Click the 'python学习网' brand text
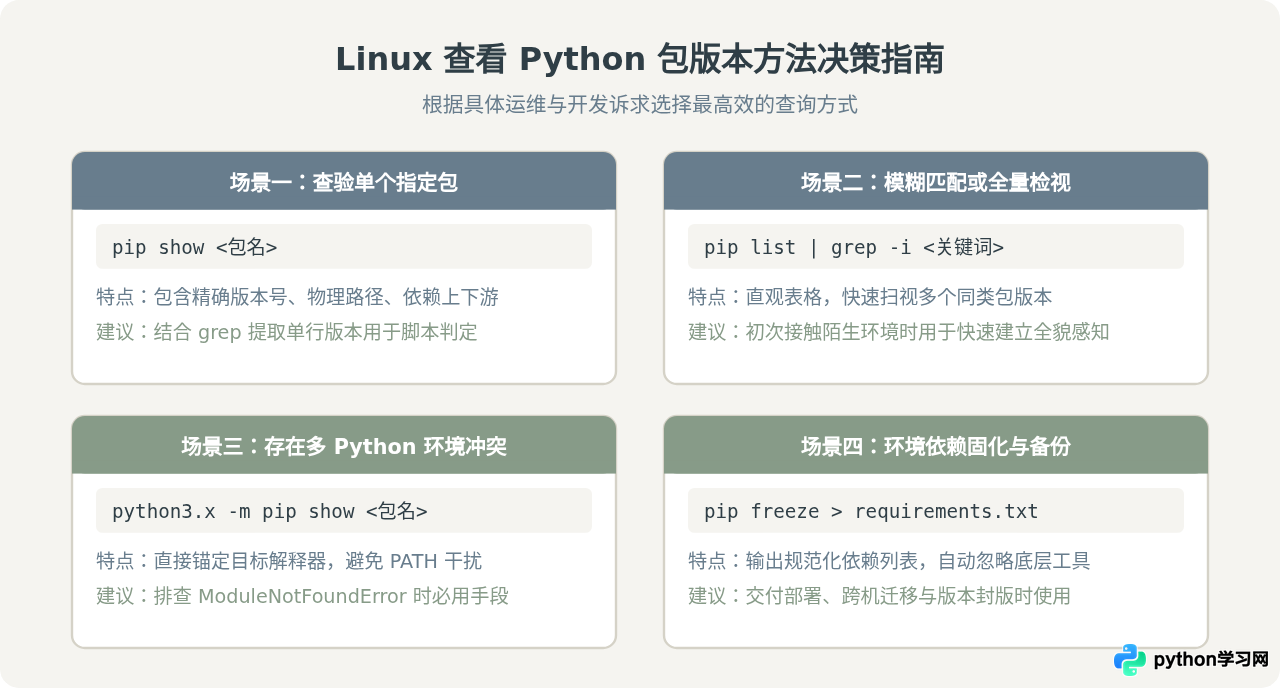The image size is (1280, 688). click(1211, 660)
